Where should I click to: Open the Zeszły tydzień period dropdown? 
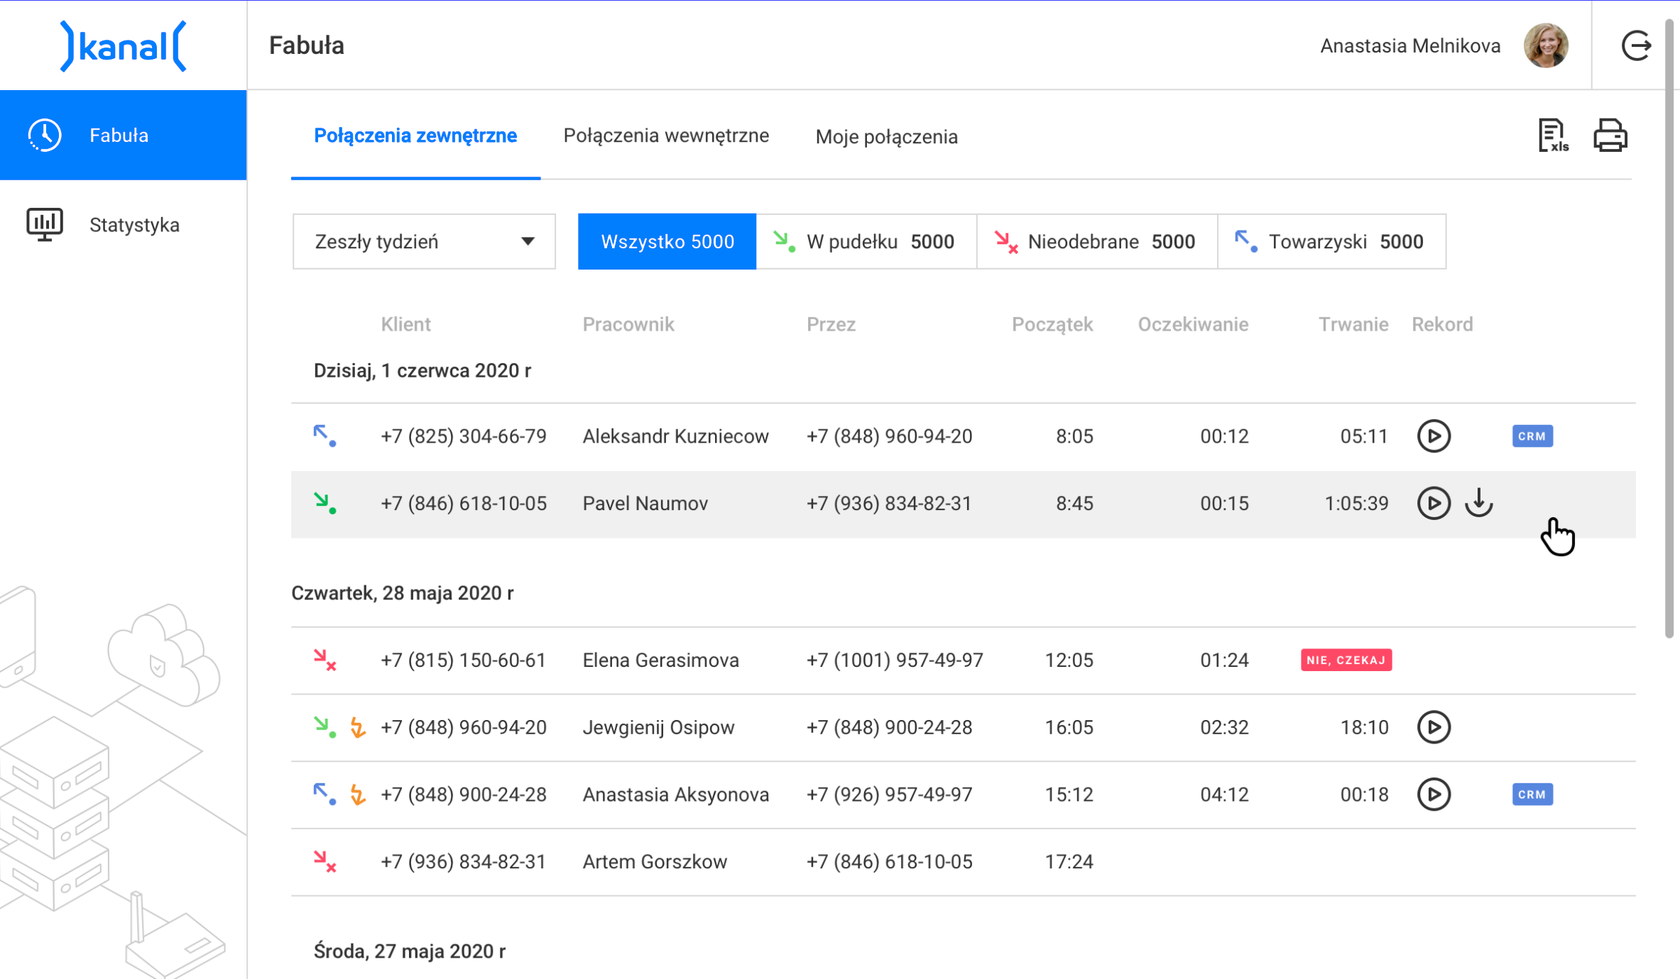click(x=424, y=241)
